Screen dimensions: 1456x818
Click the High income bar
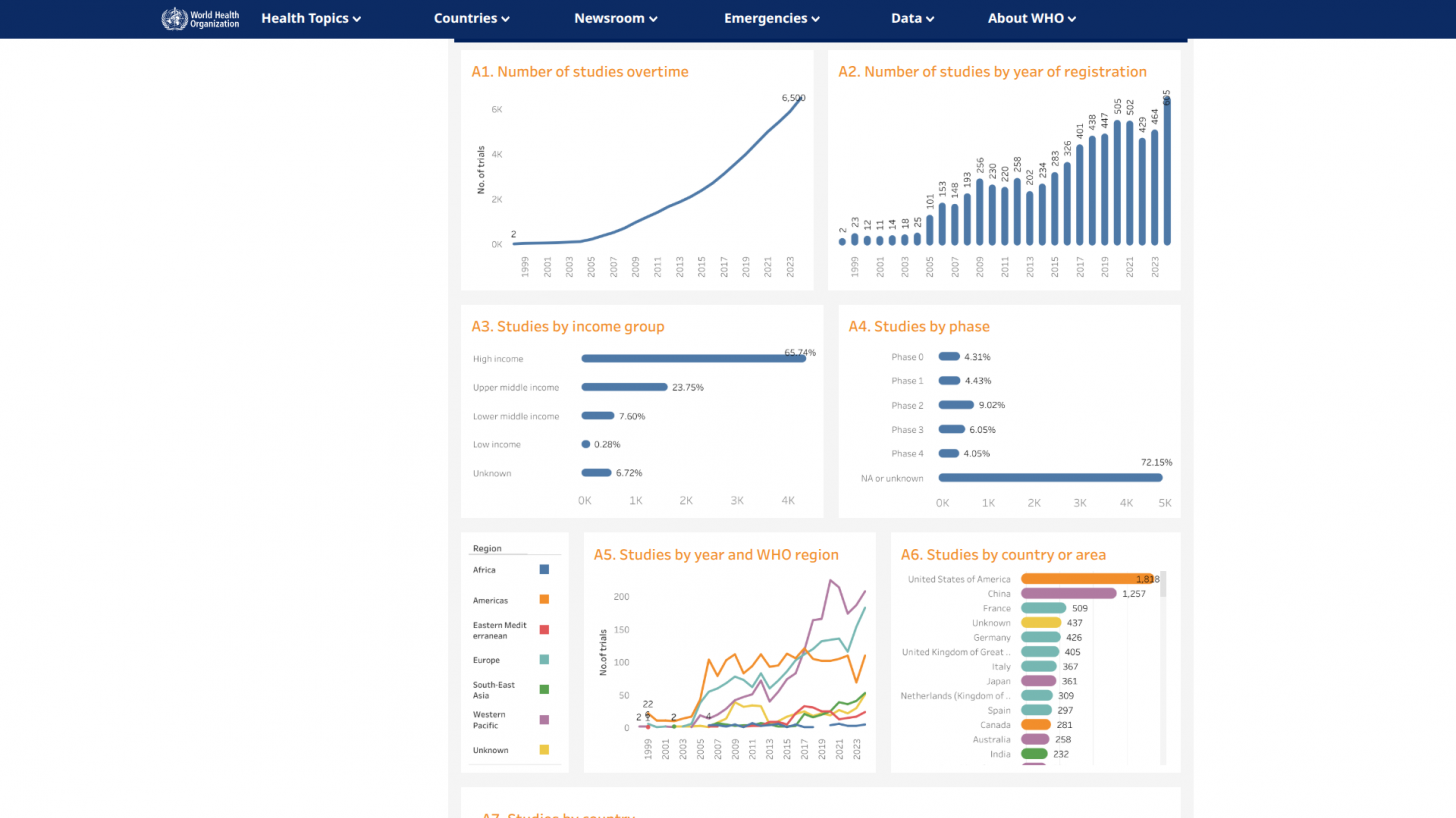click(693, 358)
